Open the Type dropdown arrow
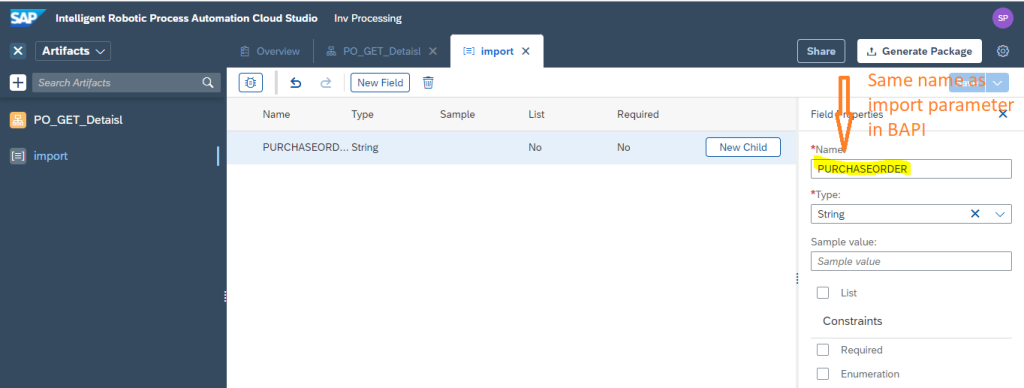Image resolution: width=1024 pixels, height=388 pixels. (1000, 214)
